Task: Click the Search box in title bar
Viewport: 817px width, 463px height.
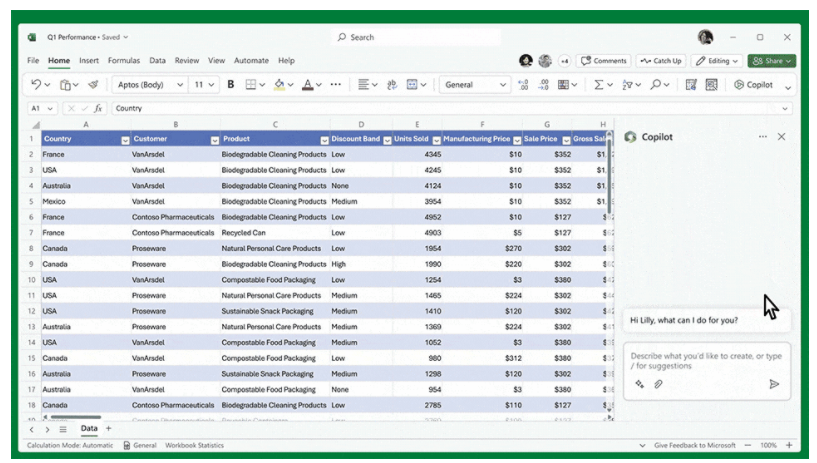Action: click(x=415, y=37)
